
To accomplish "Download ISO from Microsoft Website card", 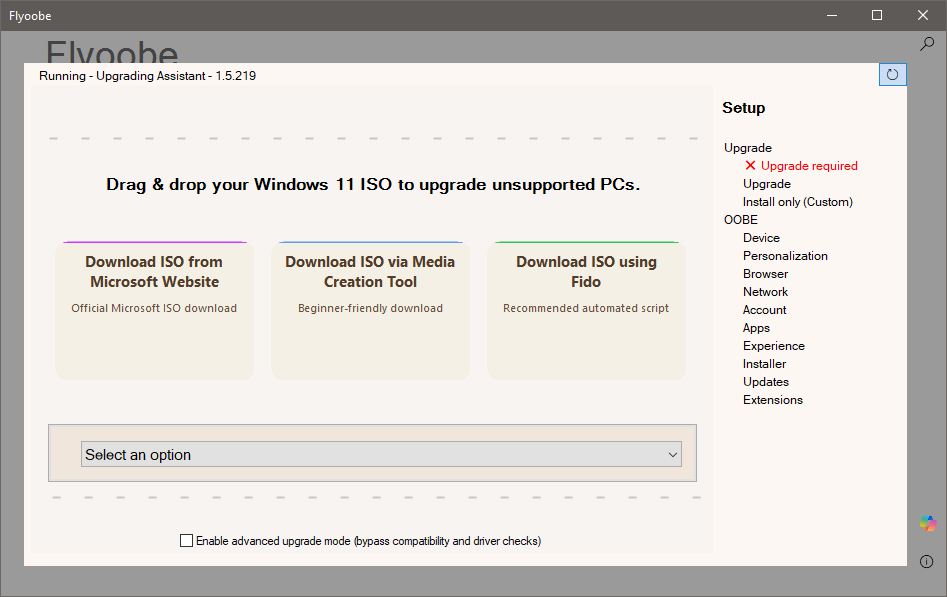I will [x=155, y=311].
